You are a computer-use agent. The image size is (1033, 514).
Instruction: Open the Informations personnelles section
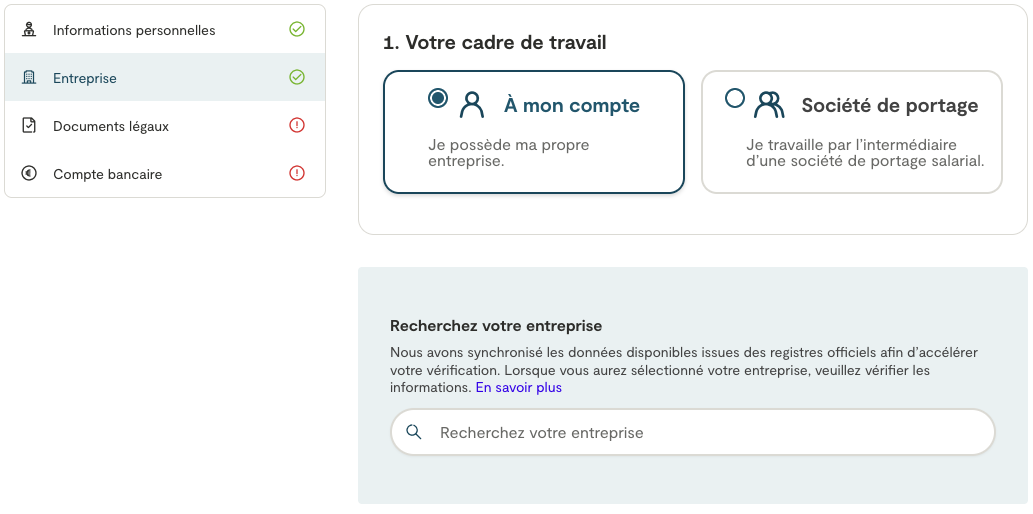pyautogui.click(x=134, y=30)
